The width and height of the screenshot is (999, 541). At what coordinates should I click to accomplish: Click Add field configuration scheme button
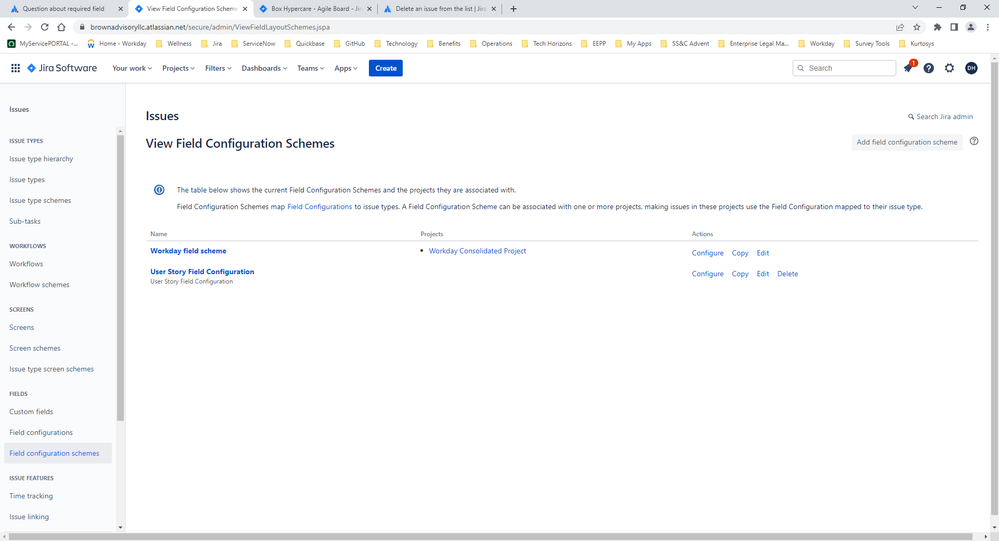click(x=907, y=142)
